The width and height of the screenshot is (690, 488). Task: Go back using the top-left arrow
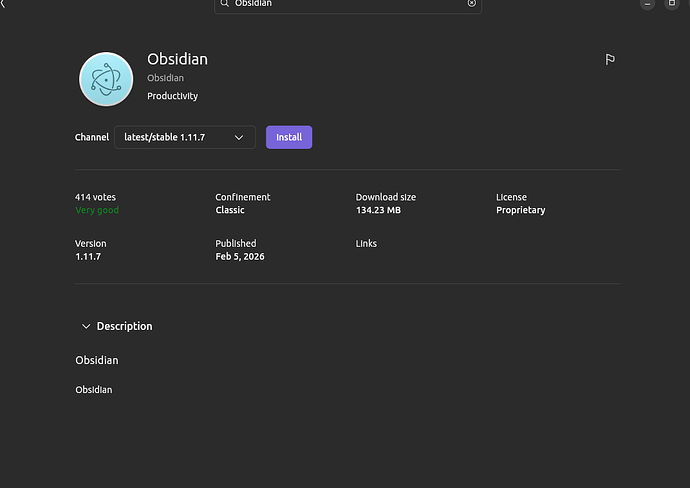click(x=4, y=4)
